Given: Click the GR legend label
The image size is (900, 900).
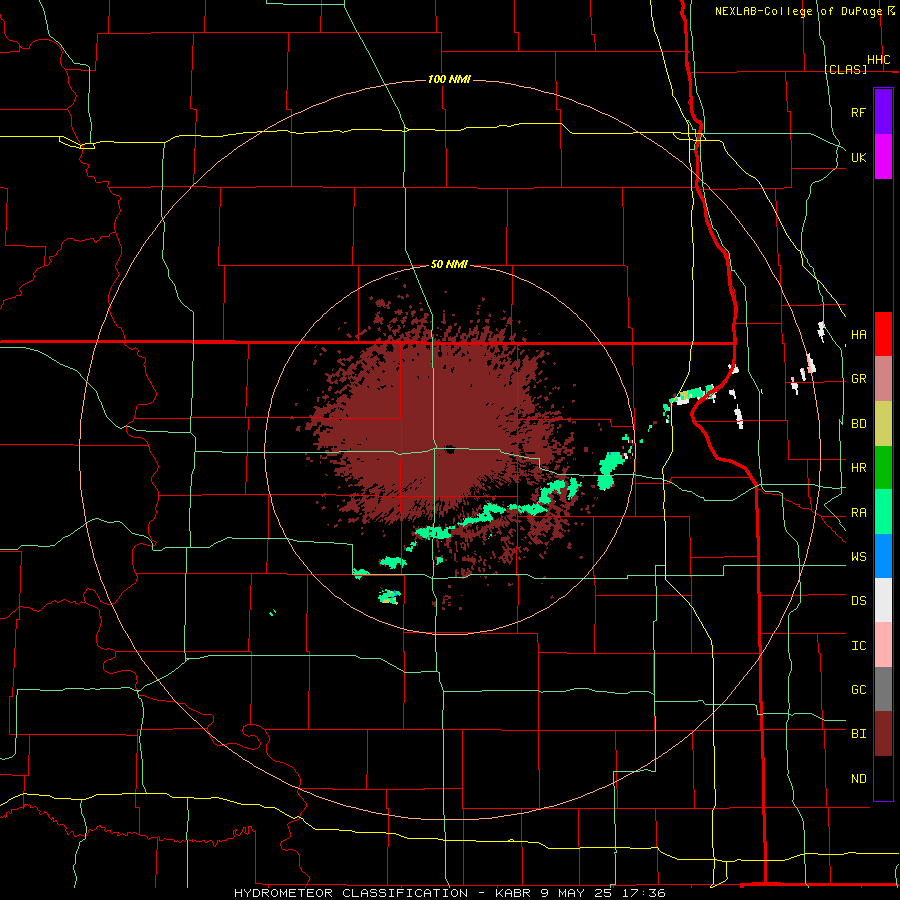Looking at the screenshot, I should click(x=858, y=379).
